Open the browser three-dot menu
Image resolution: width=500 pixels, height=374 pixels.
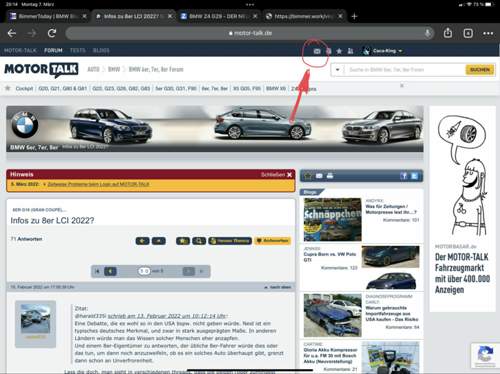point(488,33)
